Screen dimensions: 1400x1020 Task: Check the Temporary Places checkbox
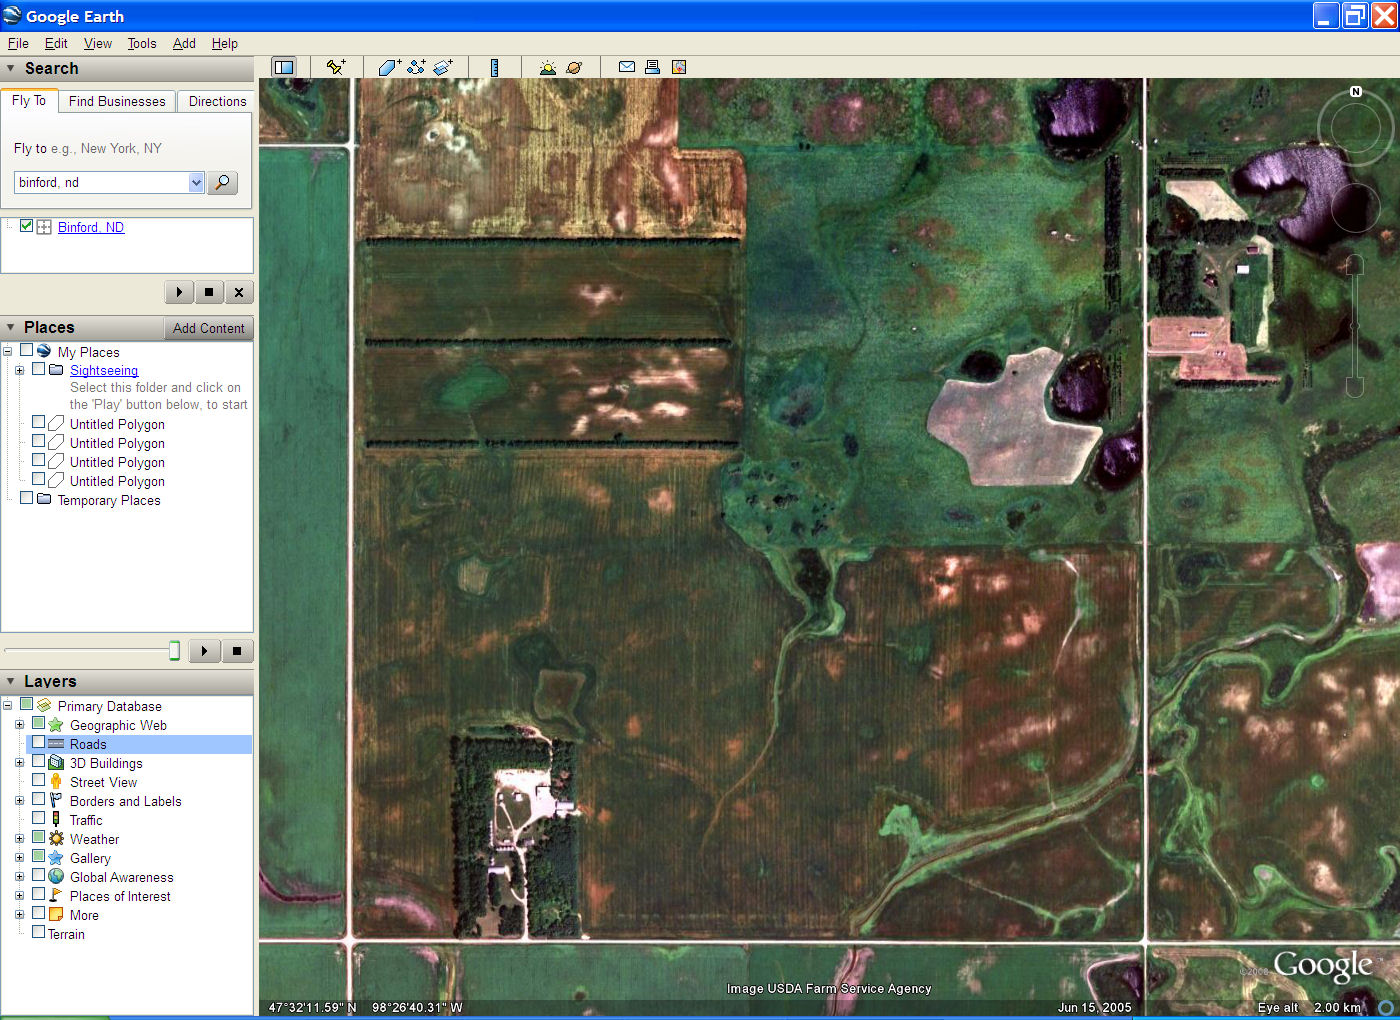click(26, 498)
